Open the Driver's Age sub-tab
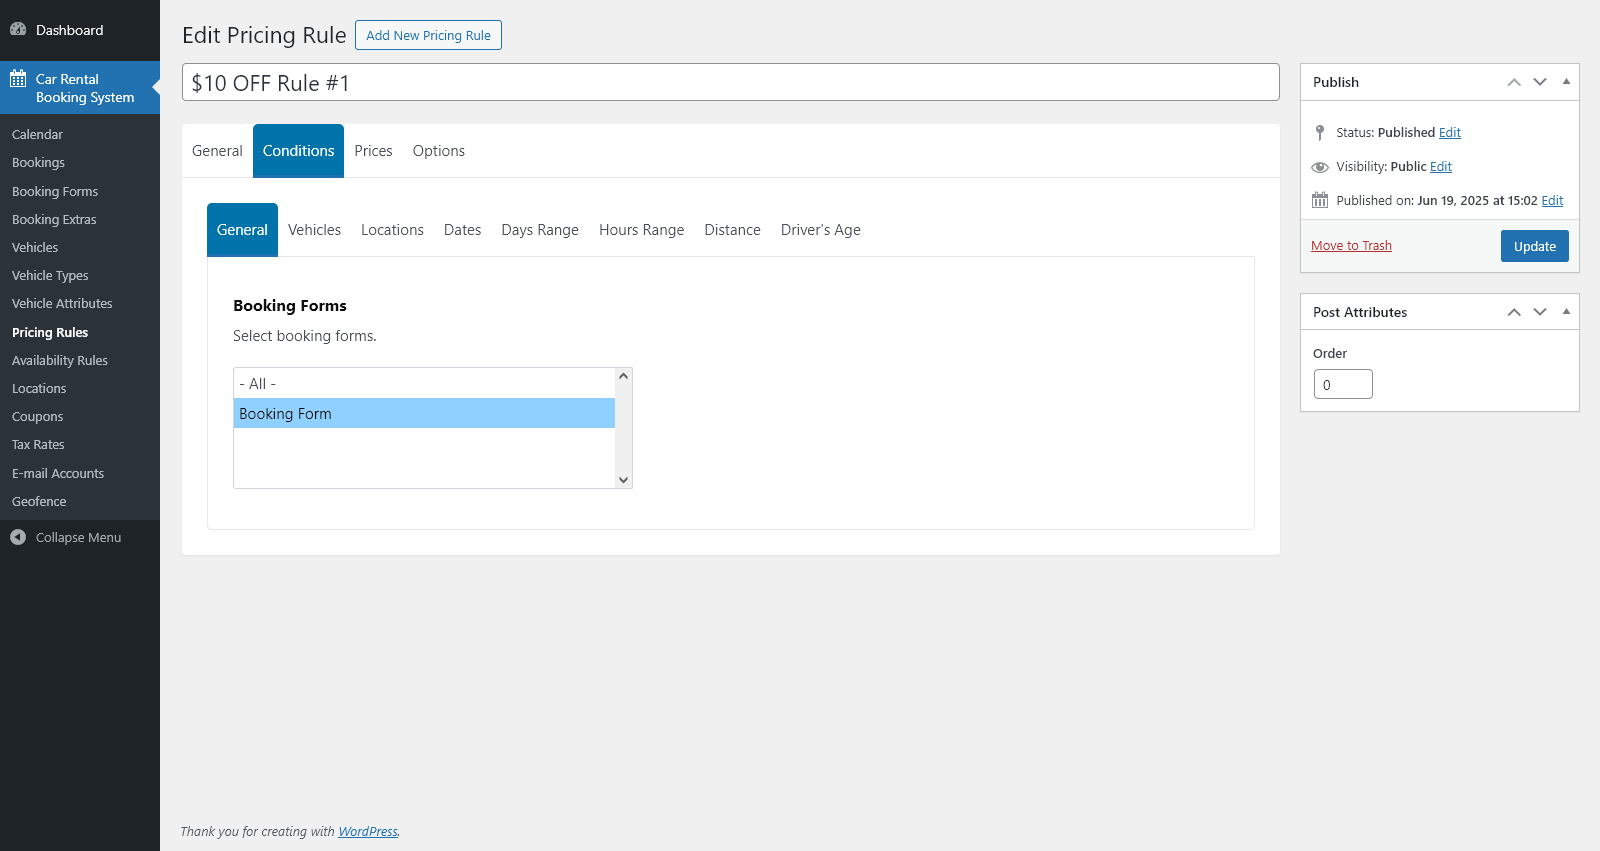The height and width of the screenshot is (851, 1600). pyautogui.click(x=820, y=230)
